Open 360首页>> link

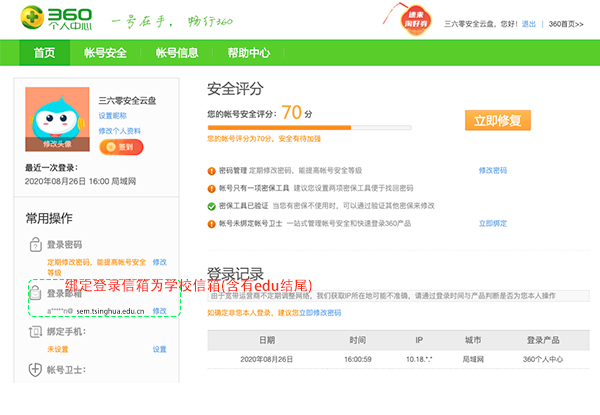566,24
